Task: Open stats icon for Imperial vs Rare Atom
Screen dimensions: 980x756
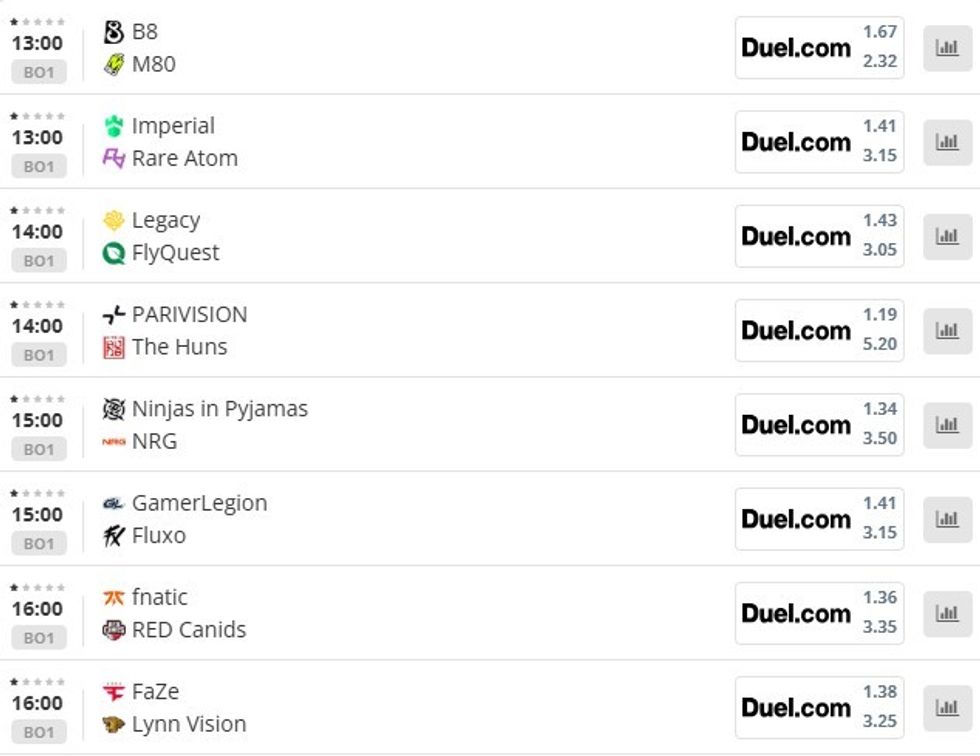Action: [946, 141]
